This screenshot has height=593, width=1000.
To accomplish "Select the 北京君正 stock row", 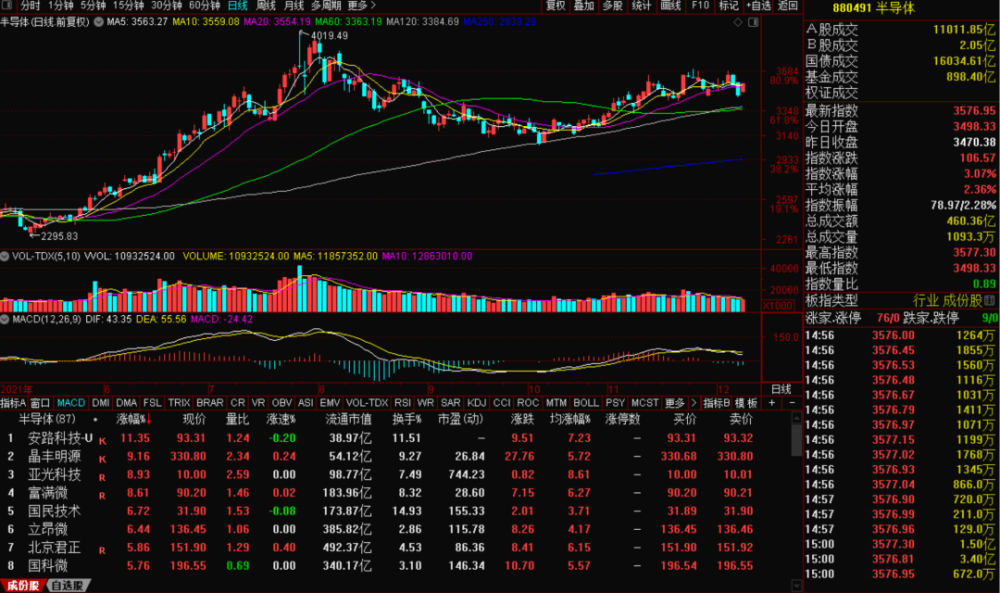I will pyautogui.click(x=54, y=547).
